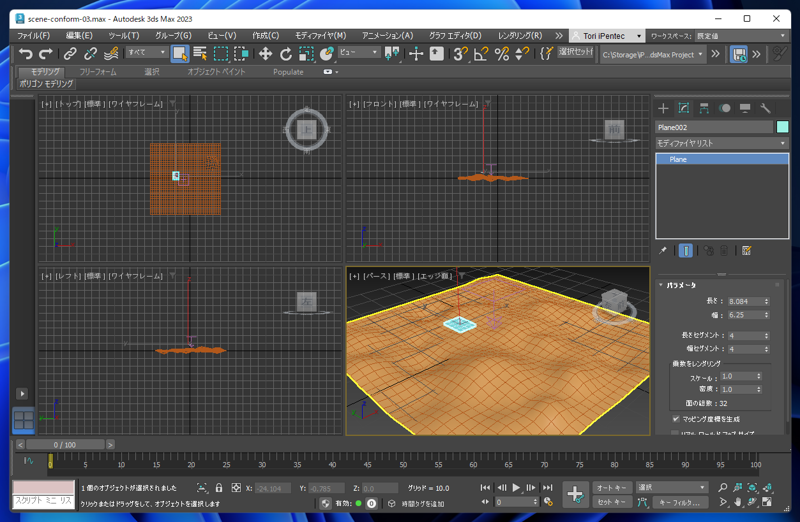The height and width of the screenshot is (522, 800).
Task: Open レンダリング(R) menu
Action: 520,36
